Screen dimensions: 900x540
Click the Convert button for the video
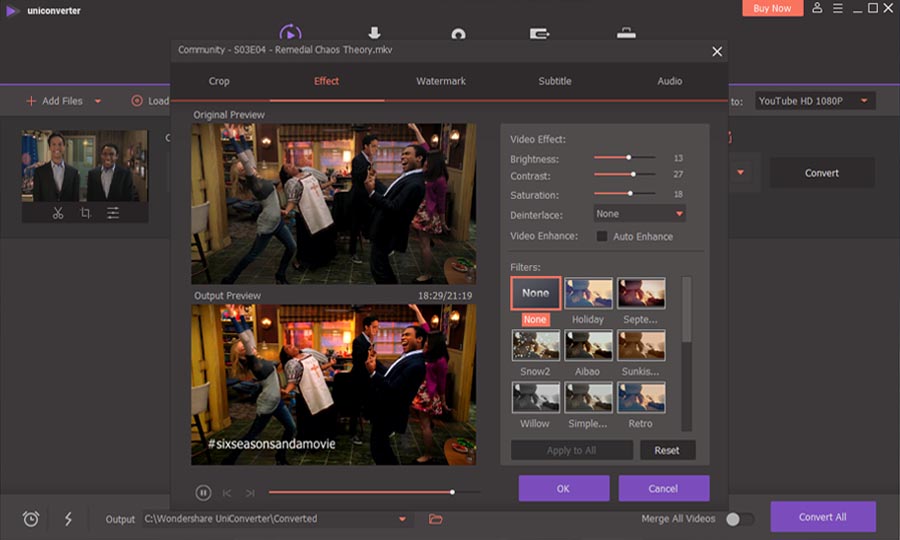point(822,173)
